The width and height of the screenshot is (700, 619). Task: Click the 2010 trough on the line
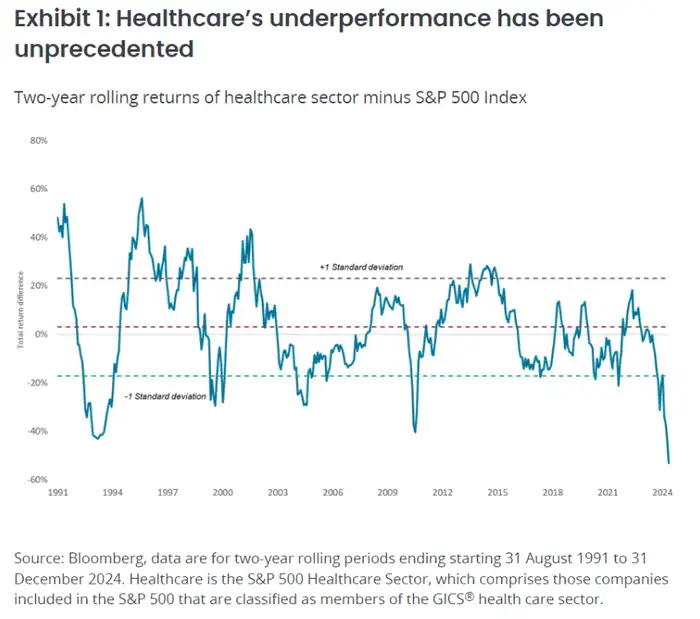[415, 432]
